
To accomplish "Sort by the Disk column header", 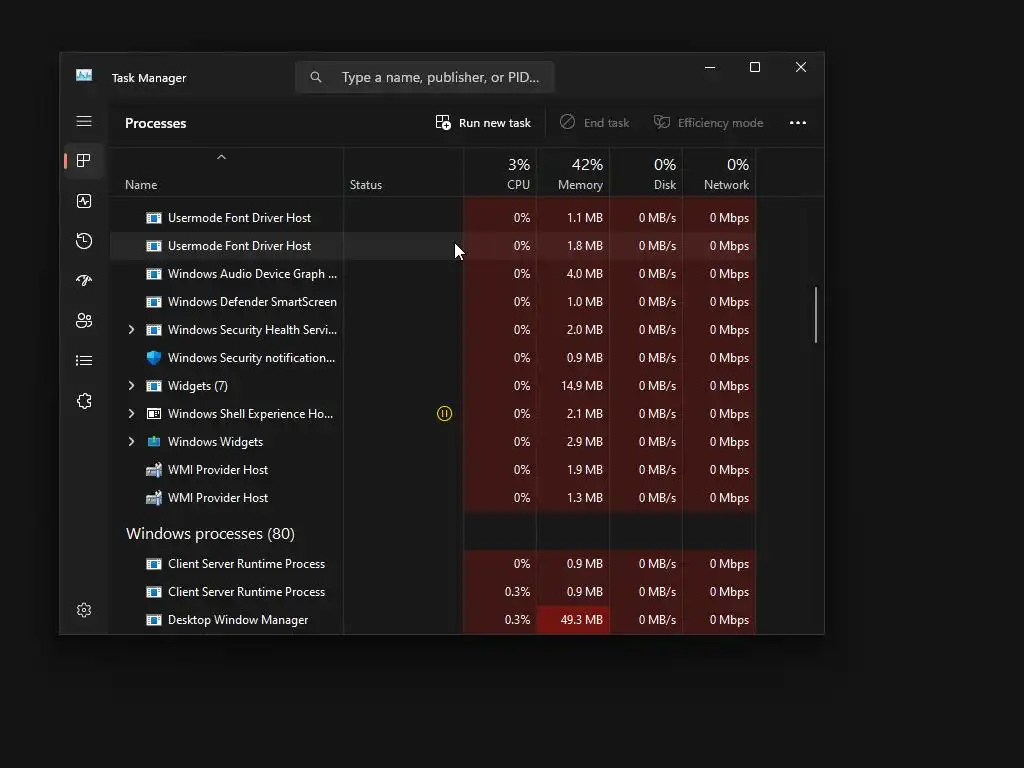I will 647,172.
